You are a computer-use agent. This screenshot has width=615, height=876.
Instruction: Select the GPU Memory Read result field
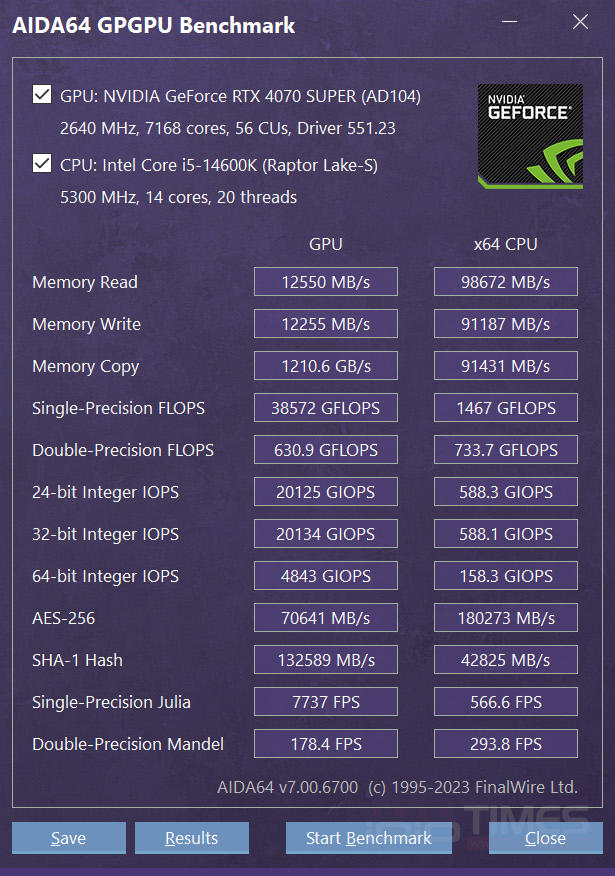click(x=325, y=282)
